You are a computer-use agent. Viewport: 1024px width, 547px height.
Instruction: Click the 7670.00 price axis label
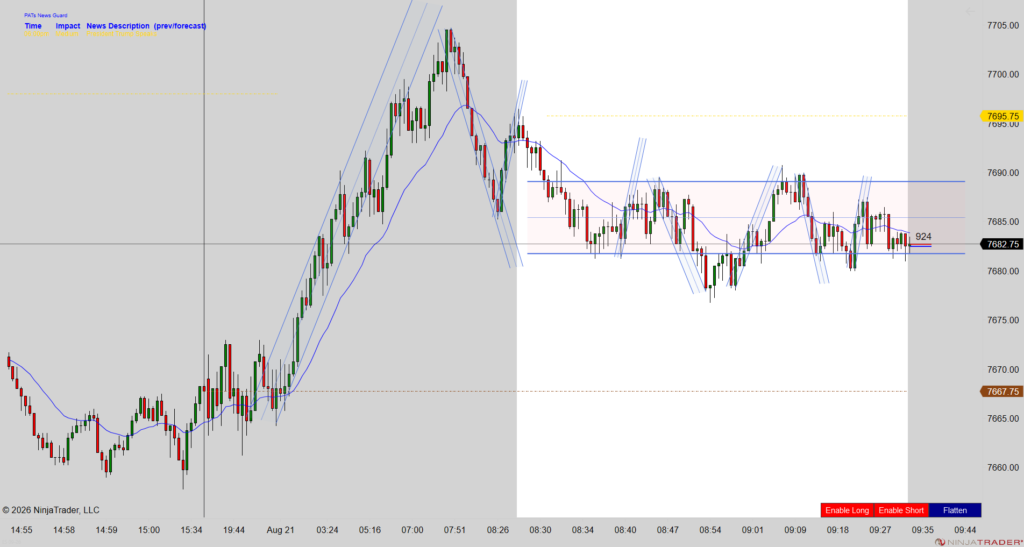[x=1004, y=369]
